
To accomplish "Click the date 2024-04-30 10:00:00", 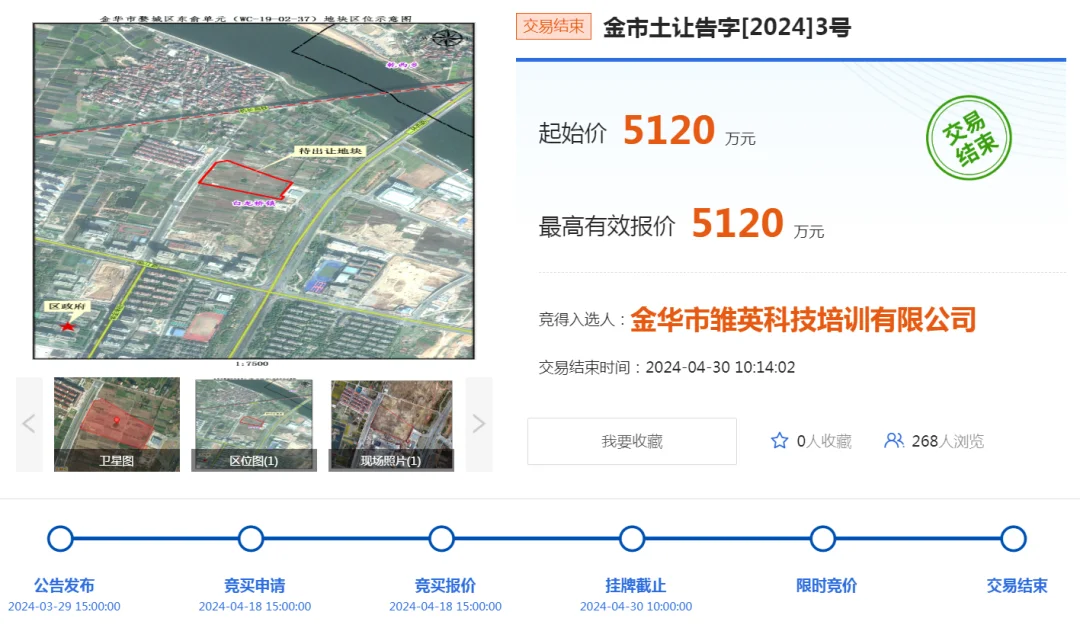I will (x=636, y=607).
